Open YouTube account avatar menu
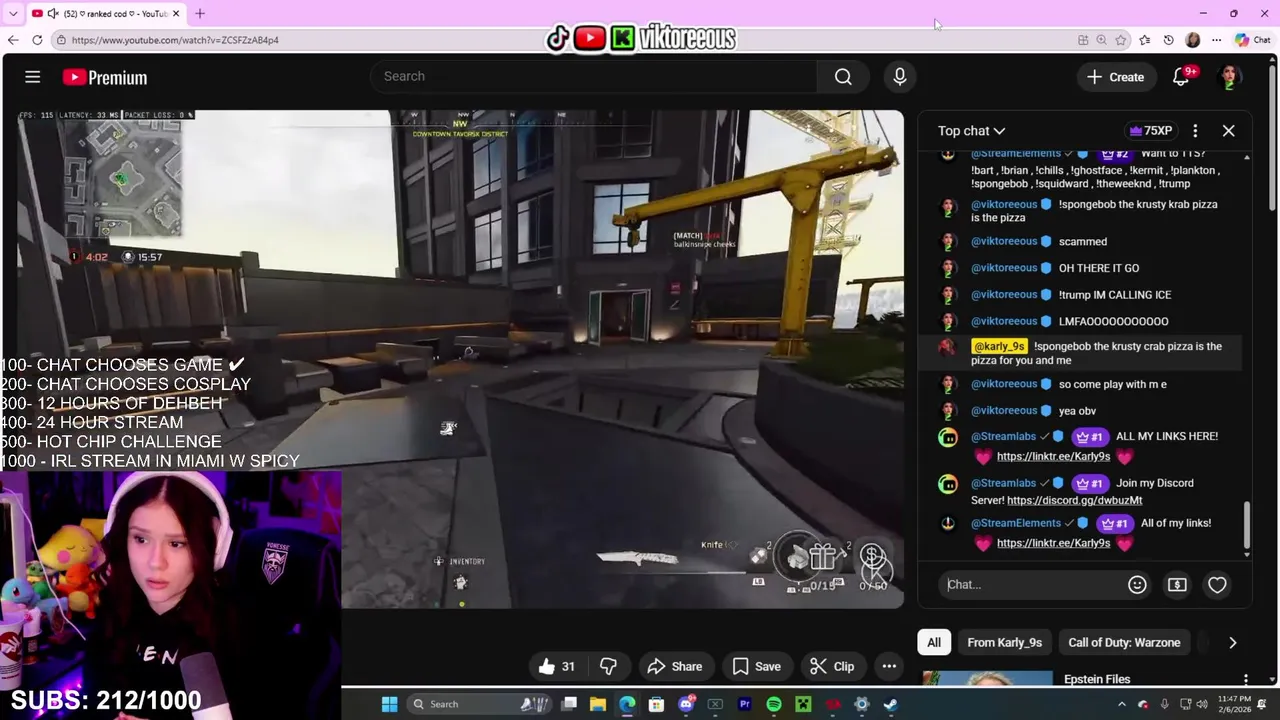Image resolution: width=1280 pixels, height=720 pixels. click(1230, 77)
